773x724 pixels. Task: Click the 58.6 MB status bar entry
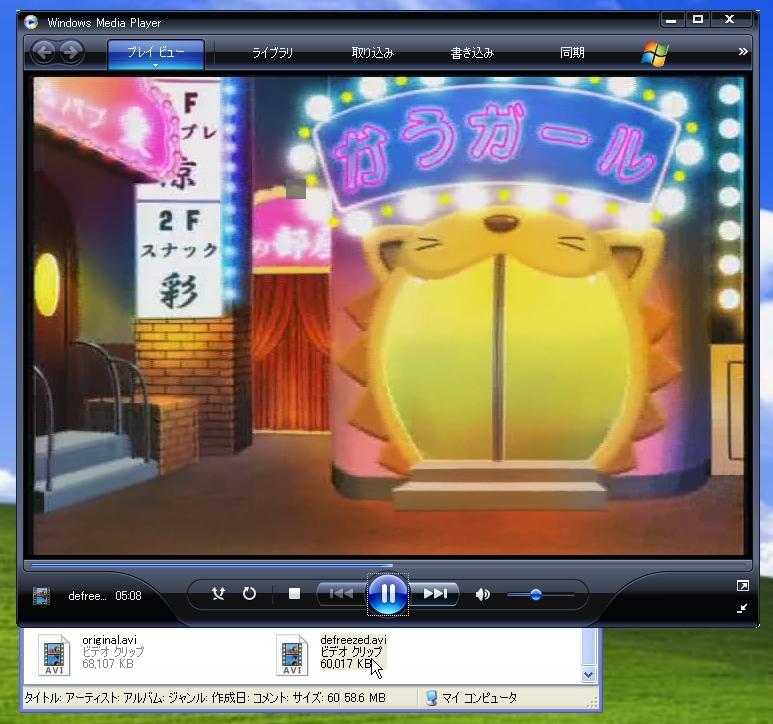[365, 698]
